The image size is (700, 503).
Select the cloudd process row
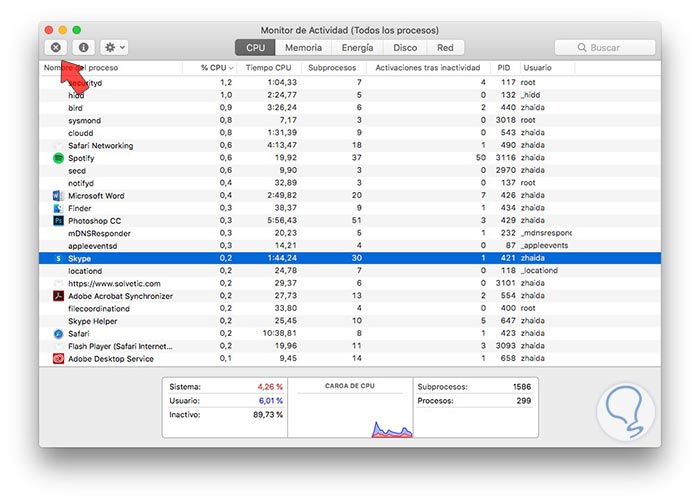tap(350, 133)
